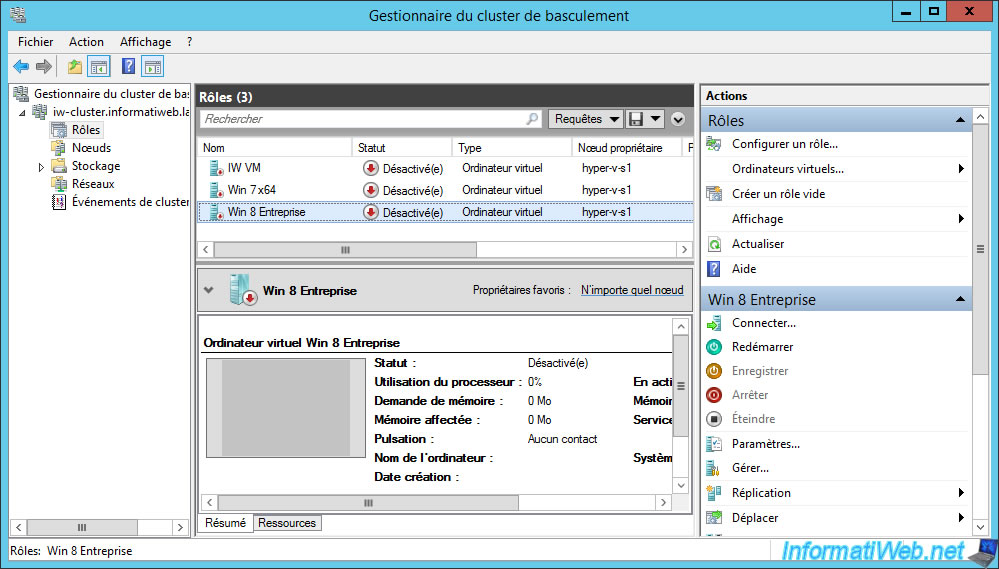The image size is (999, 569).
Task: Collapse the iw-cluster tree node
Action: [23, 113]
